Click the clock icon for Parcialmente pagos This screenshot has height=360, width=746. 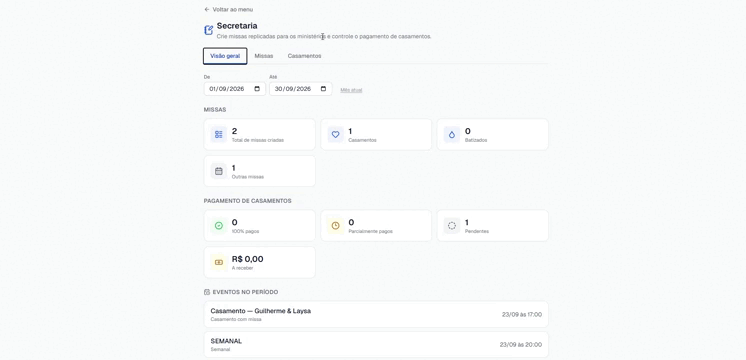click(335, 226)
